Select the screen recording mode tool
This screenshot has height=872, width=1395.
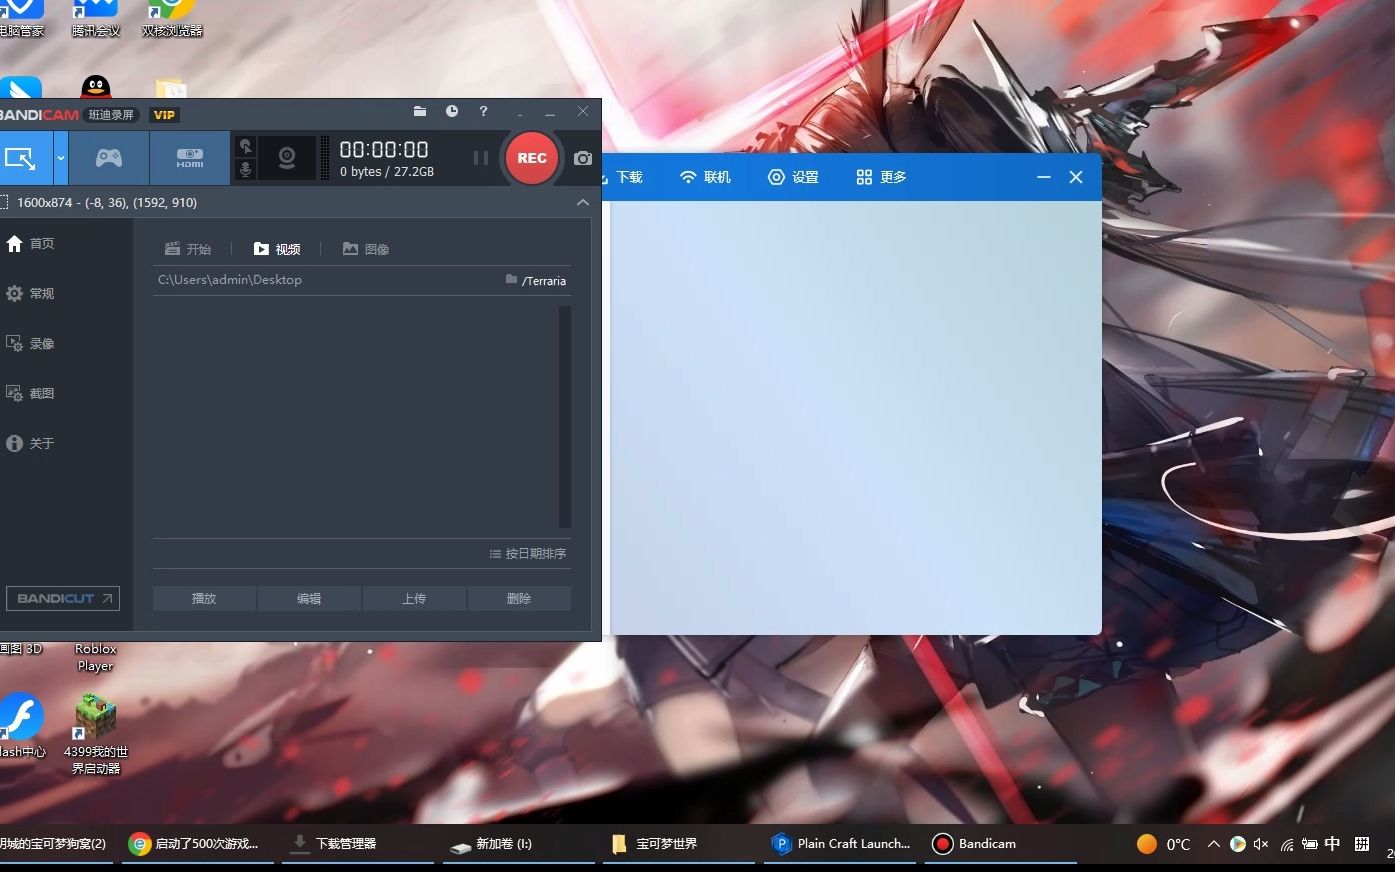pyautogui.click(x=24, y=157)
